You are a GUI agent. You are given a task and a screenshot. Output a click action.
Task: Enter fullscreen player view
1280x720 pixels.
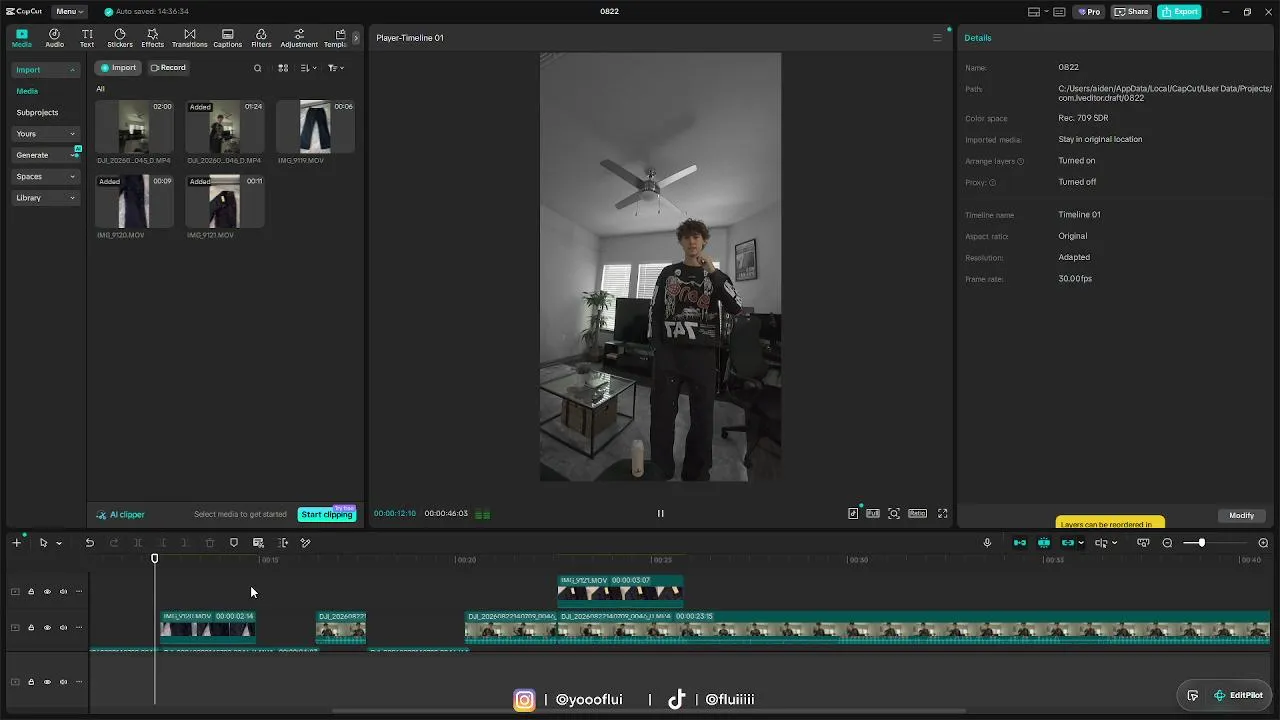[x=942, y=513]
